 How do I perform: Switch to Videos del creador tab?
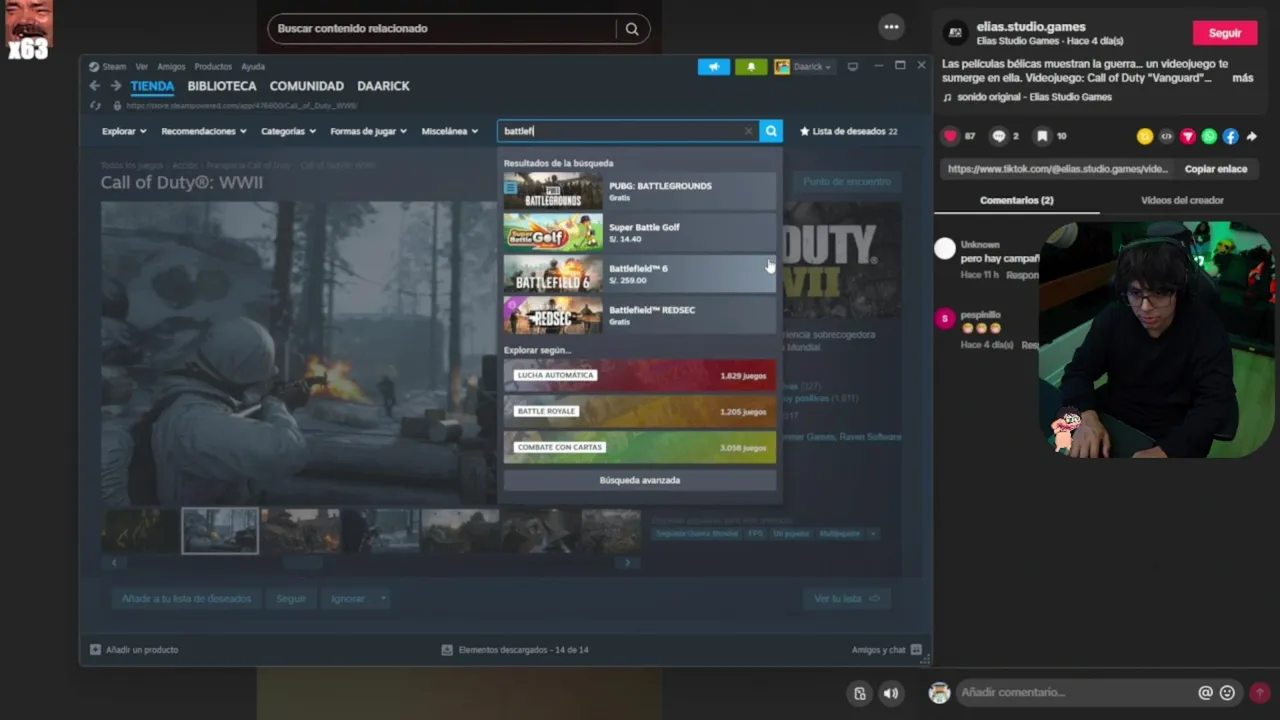point(1182,200)
